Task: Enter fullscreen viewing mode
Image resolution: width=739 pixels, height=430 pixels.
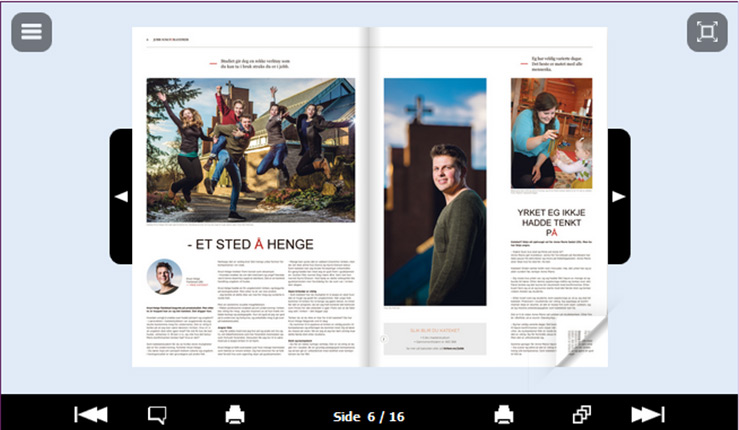Action: [x=707, y=32]
